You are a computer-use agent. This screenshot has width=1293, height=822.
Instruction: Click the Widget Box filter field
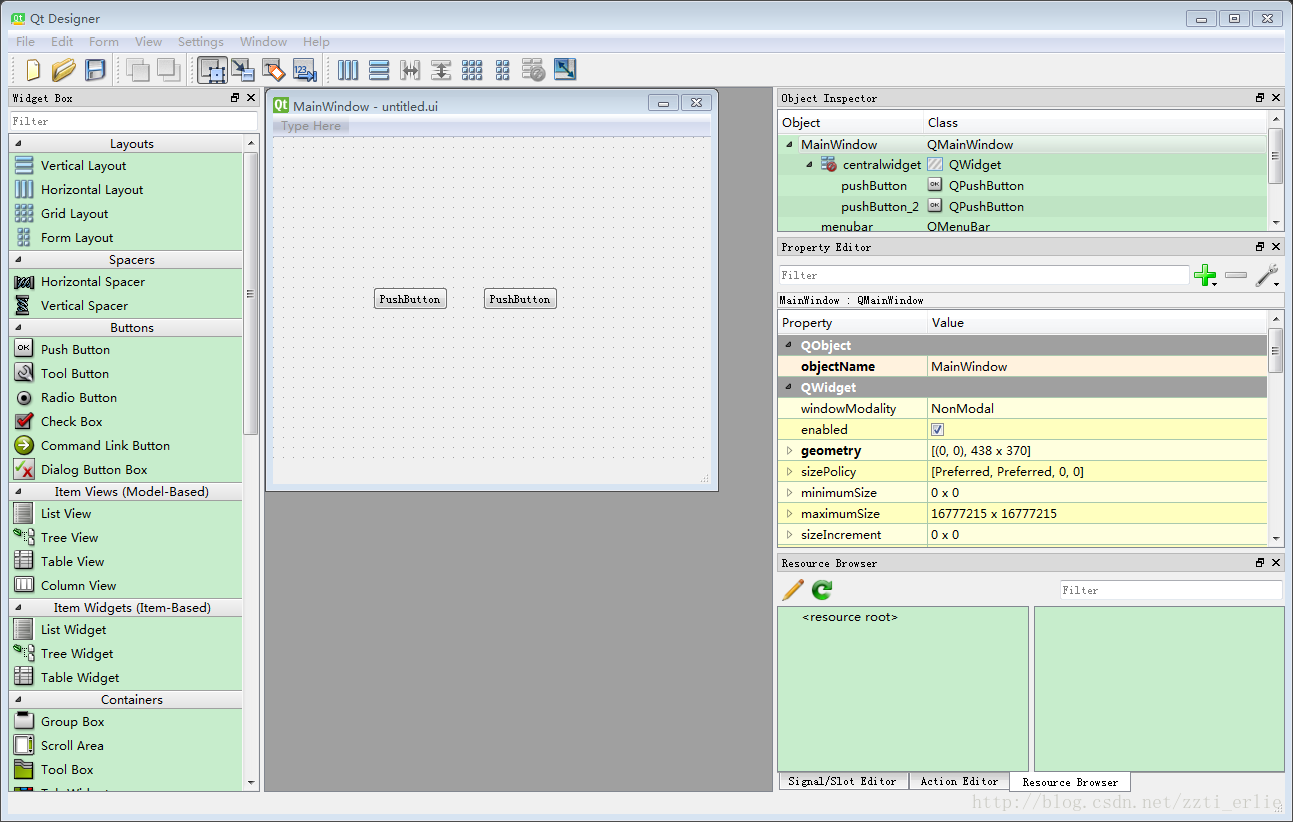coord(133,121)
